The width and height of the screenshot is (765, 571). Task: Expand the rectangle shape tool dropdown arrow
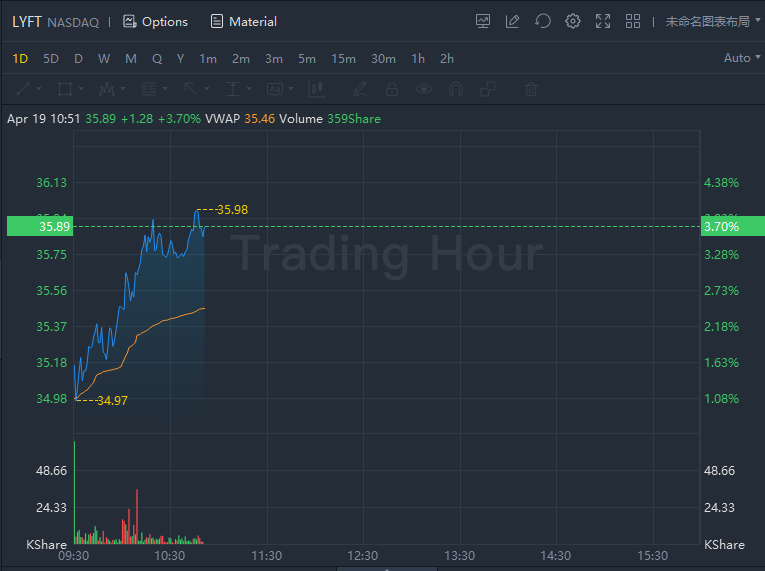pyautogui.click(x=82, y=89)
